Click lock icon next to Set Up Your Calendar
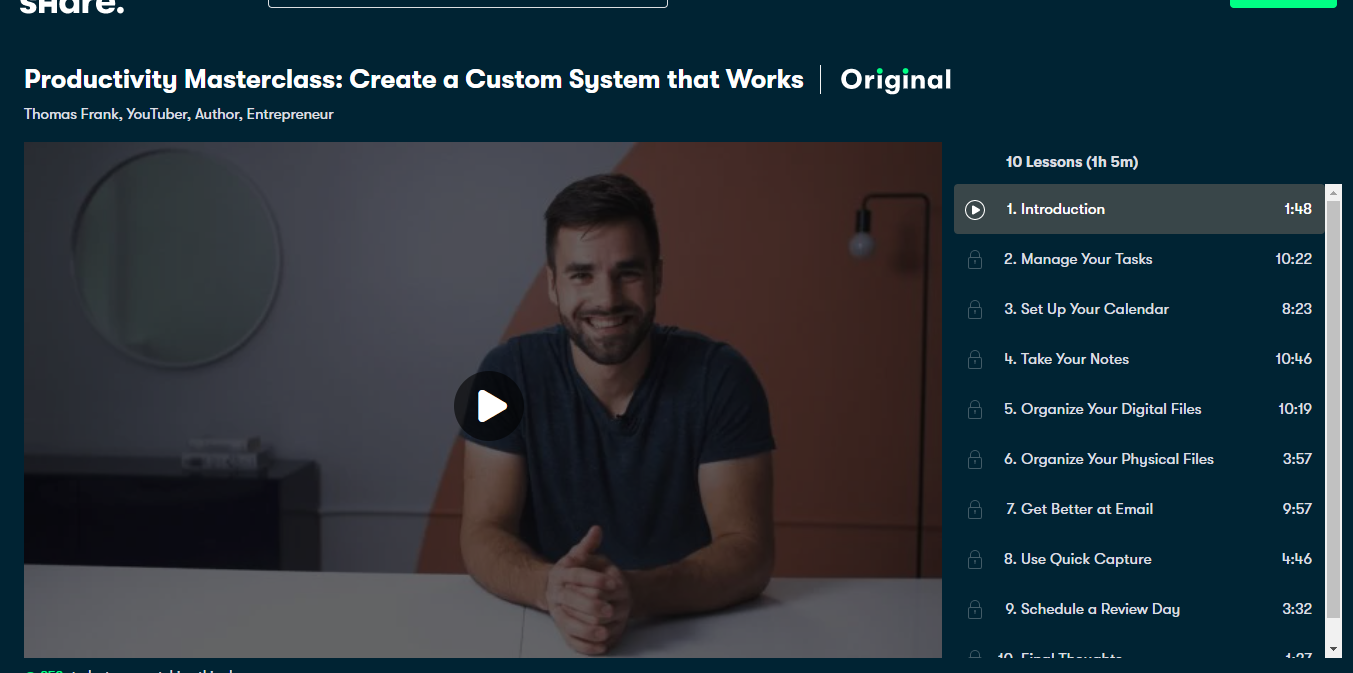The image size is (1353, 673). click(x=974, y=310)
